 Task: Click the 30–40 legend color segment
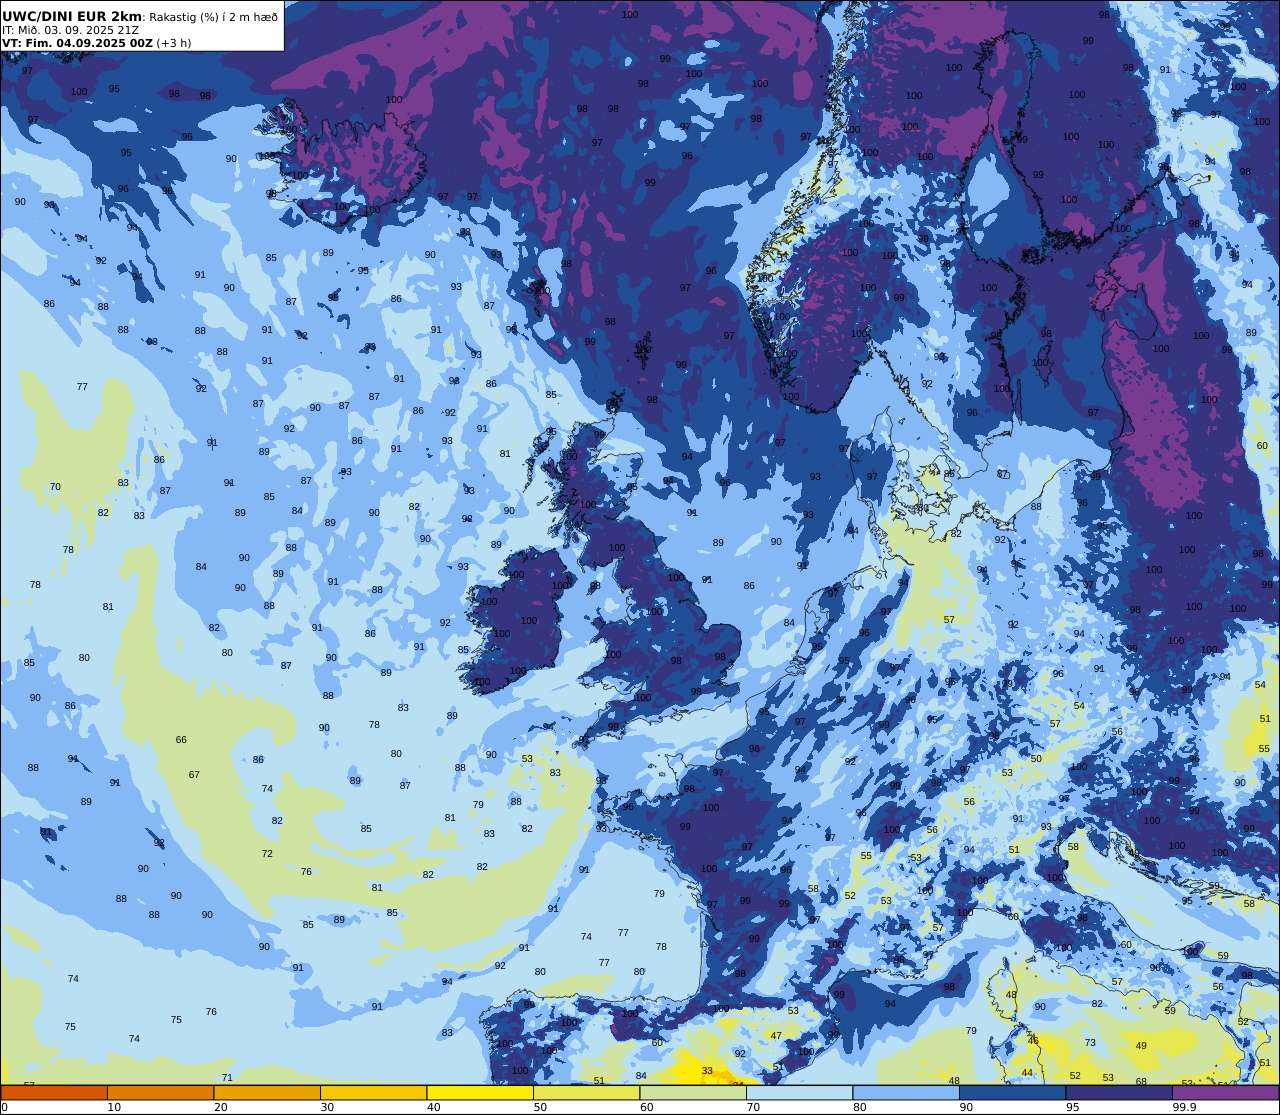tap(373, 1092)
